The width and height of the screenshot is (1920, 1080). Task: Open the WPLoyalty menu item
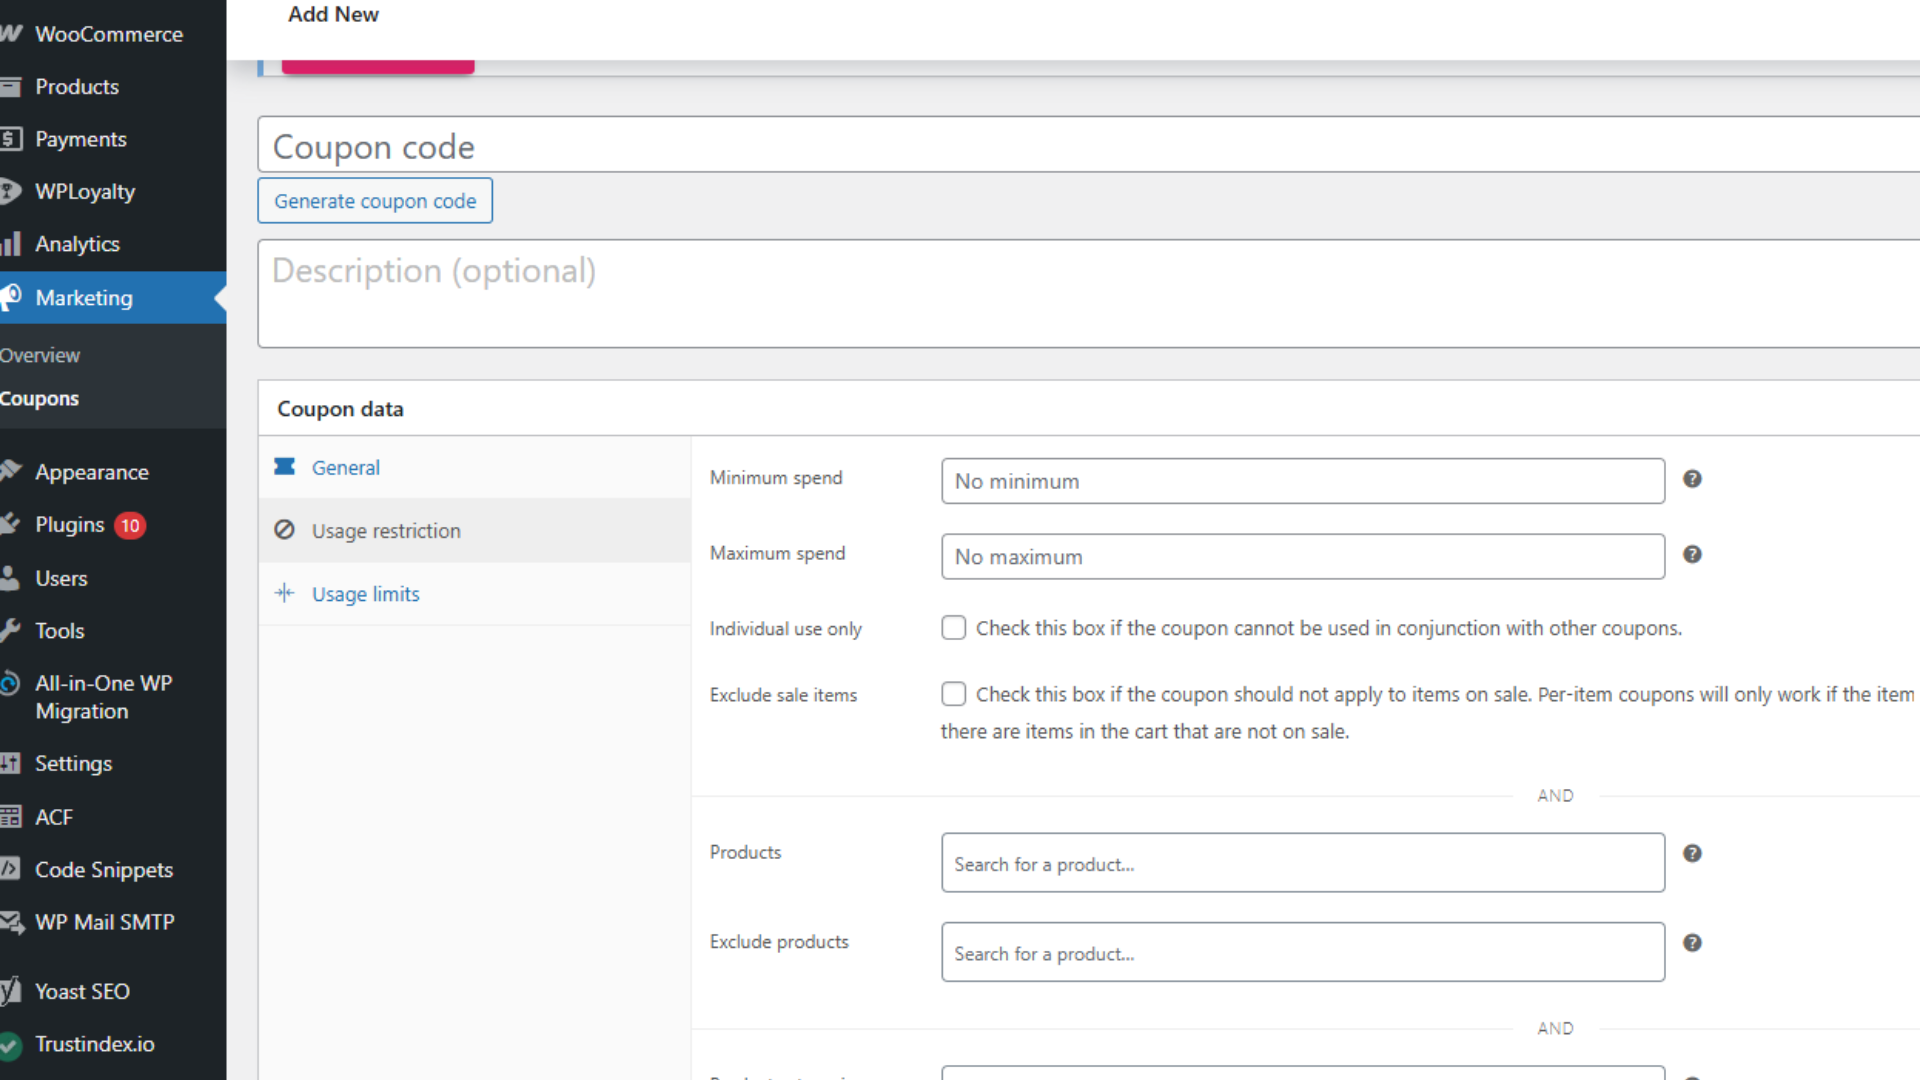click(x=85, y=192)
